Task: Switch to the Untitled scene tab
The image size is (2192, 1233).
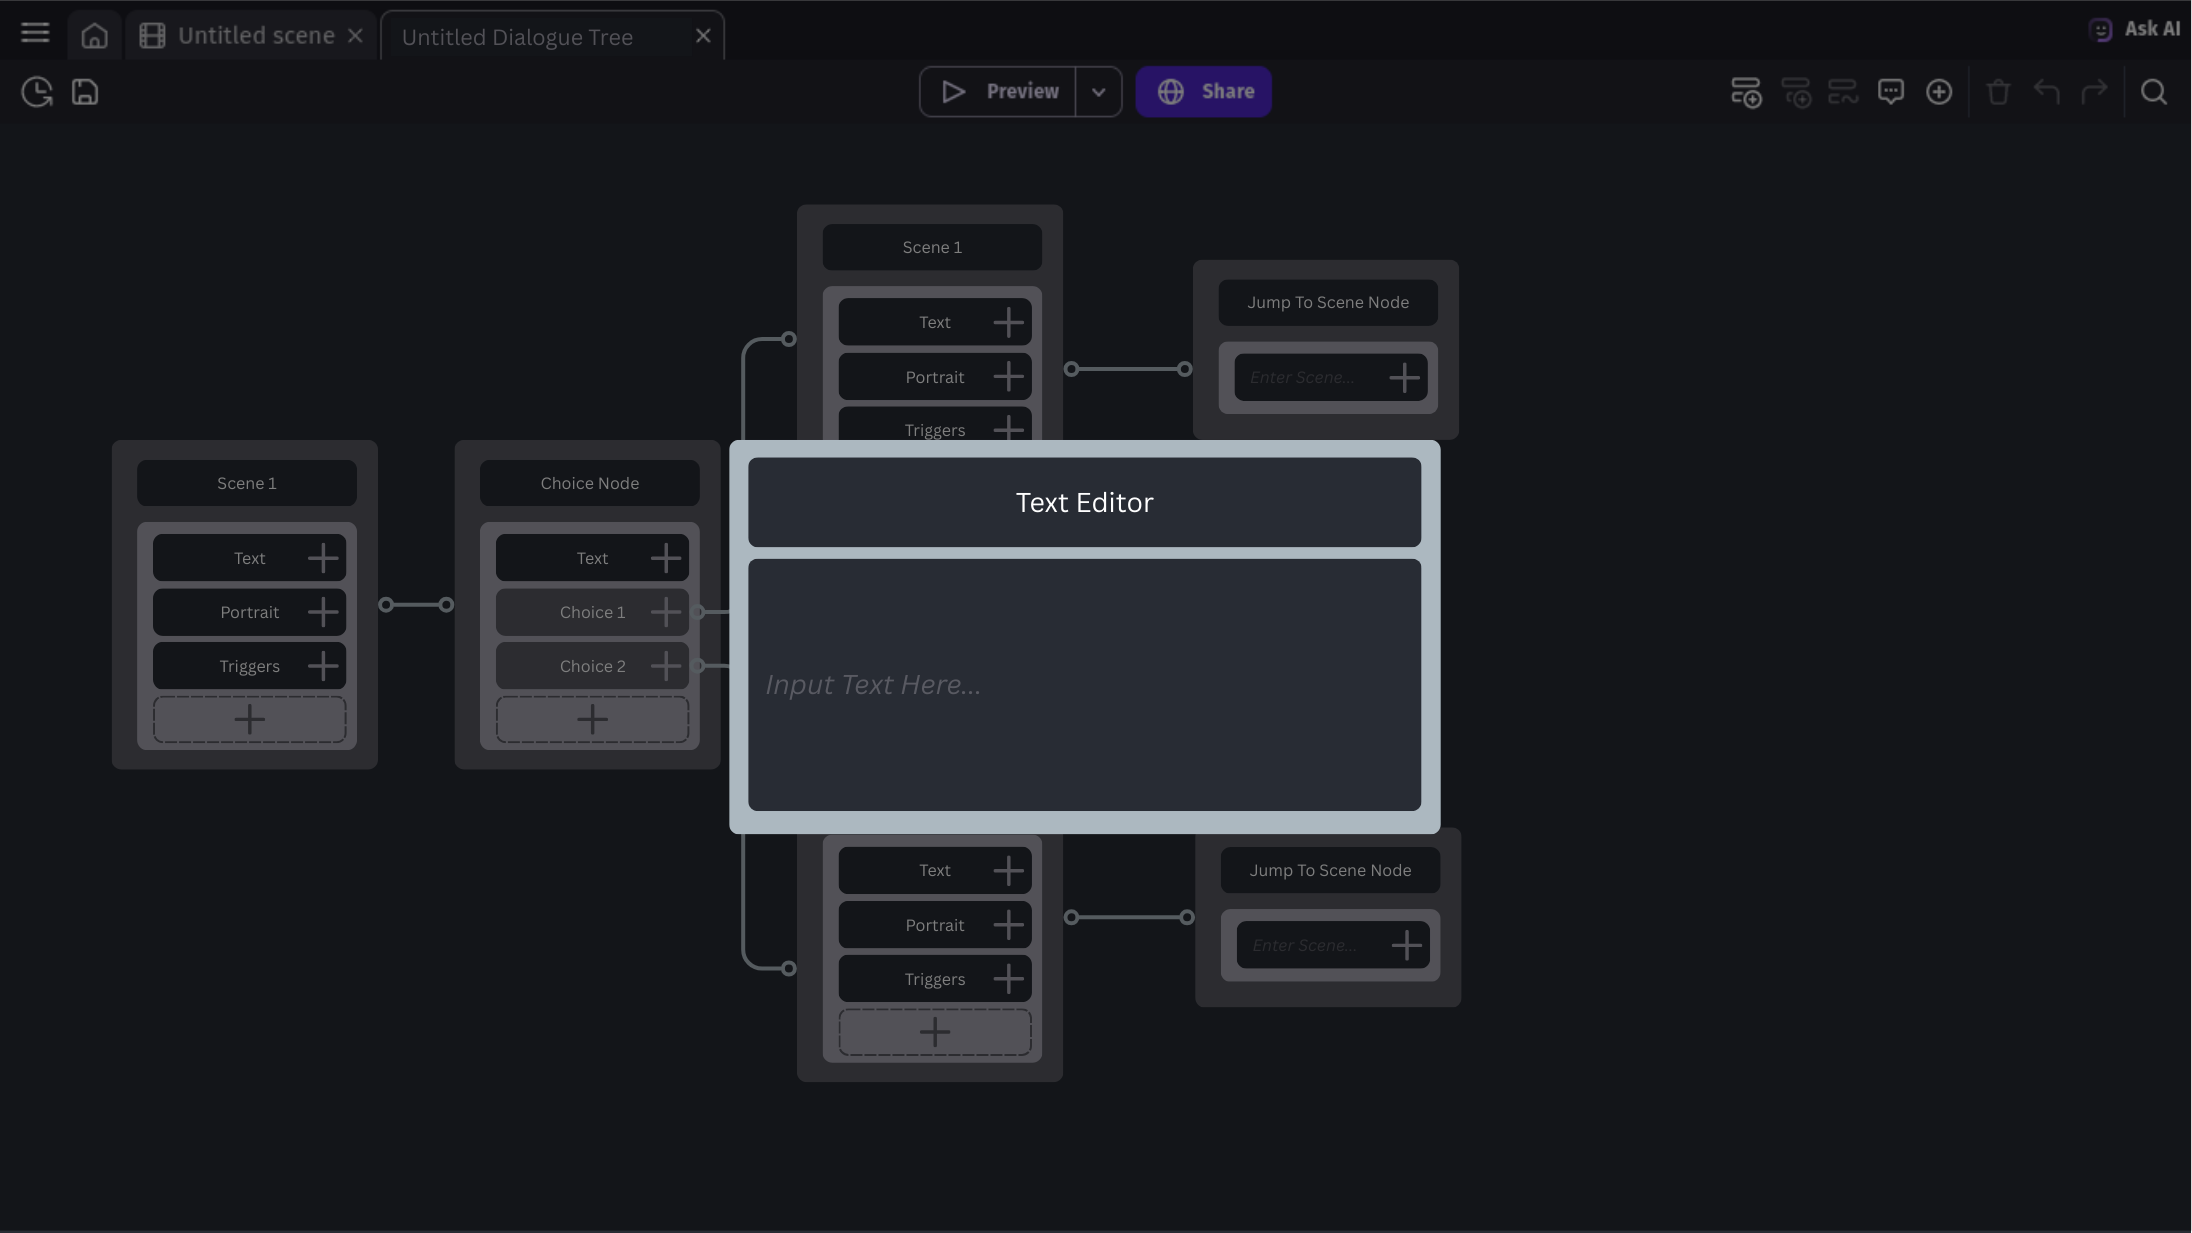Action: click(x=255, y=34)
